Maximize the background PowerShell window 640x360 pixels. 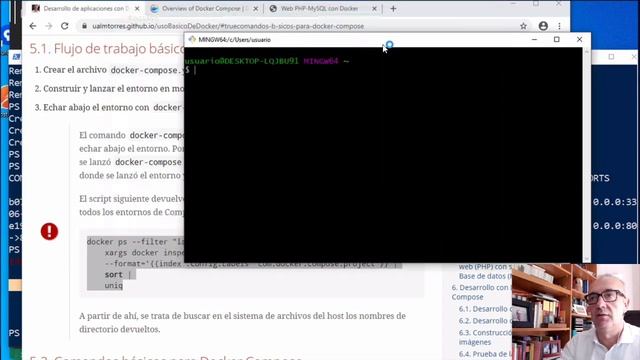click(x=611, y=57)
